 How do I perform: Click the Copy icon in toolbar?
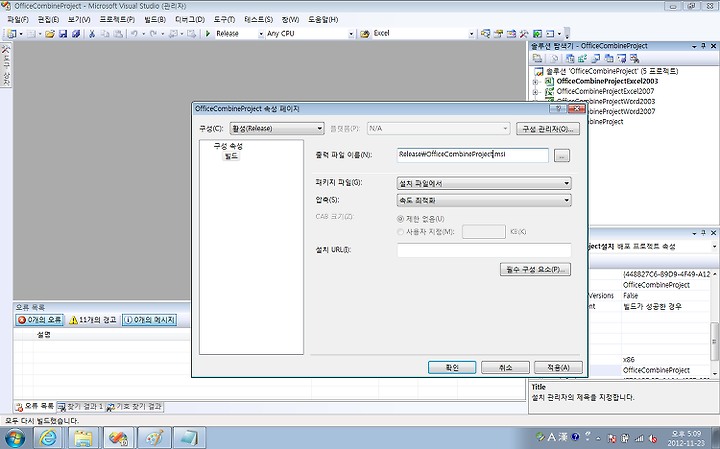(105, 34)
